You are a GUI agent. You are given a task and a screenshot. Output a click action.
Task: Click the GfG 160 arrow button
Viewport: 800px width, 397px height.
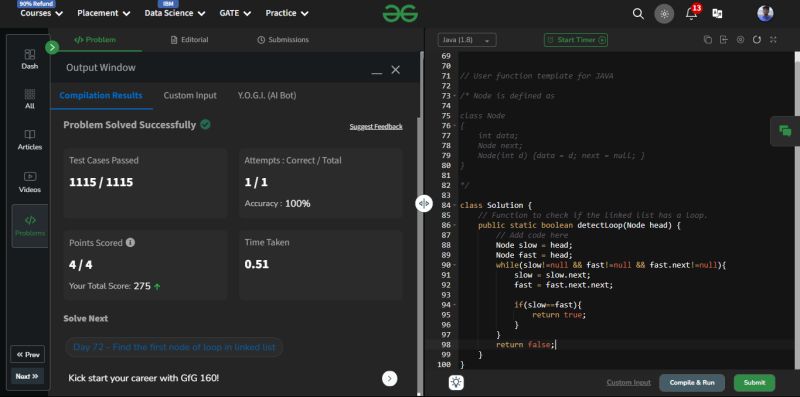pyautogui.click(x=389, y=378)
